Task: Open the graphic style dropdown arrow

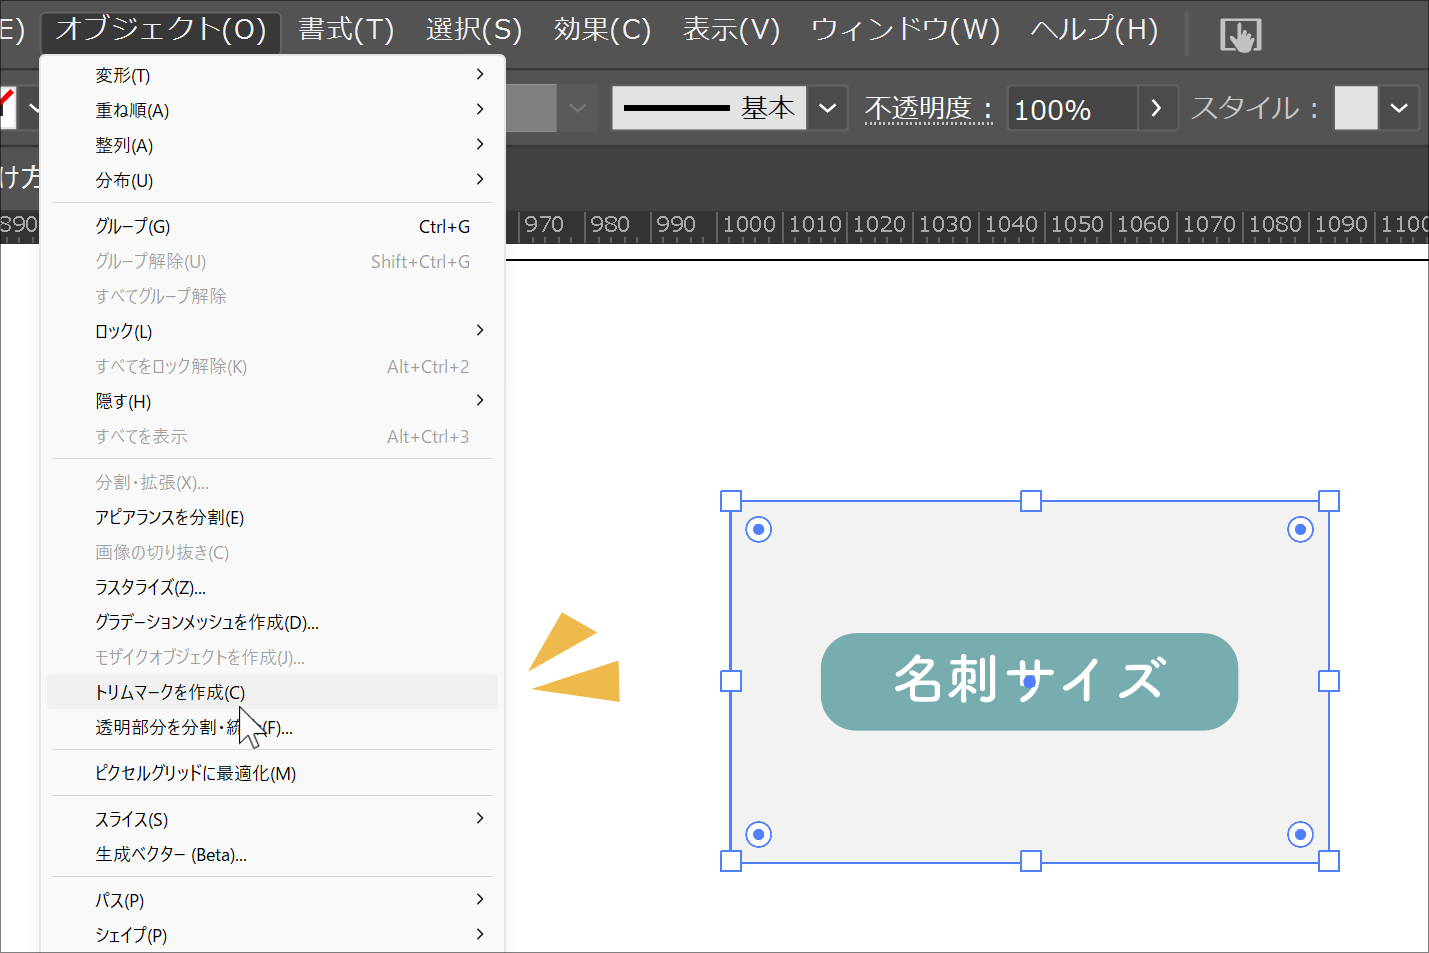Action: [x=1399, y=108]
